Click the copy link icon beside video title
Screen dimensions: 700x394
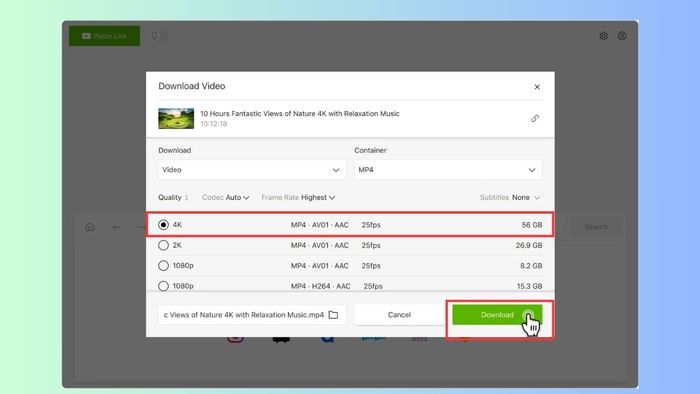tap(535, 118)
